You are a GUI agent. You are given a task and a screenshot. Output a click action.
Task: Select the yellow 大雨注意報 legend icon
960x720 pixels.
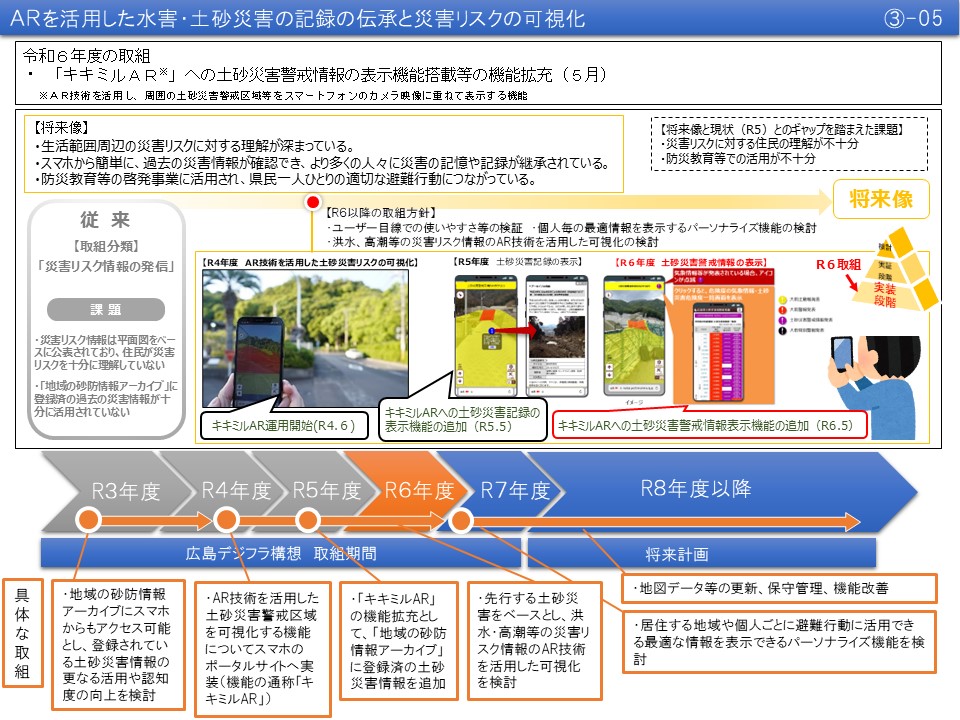[x=781, y=298]
